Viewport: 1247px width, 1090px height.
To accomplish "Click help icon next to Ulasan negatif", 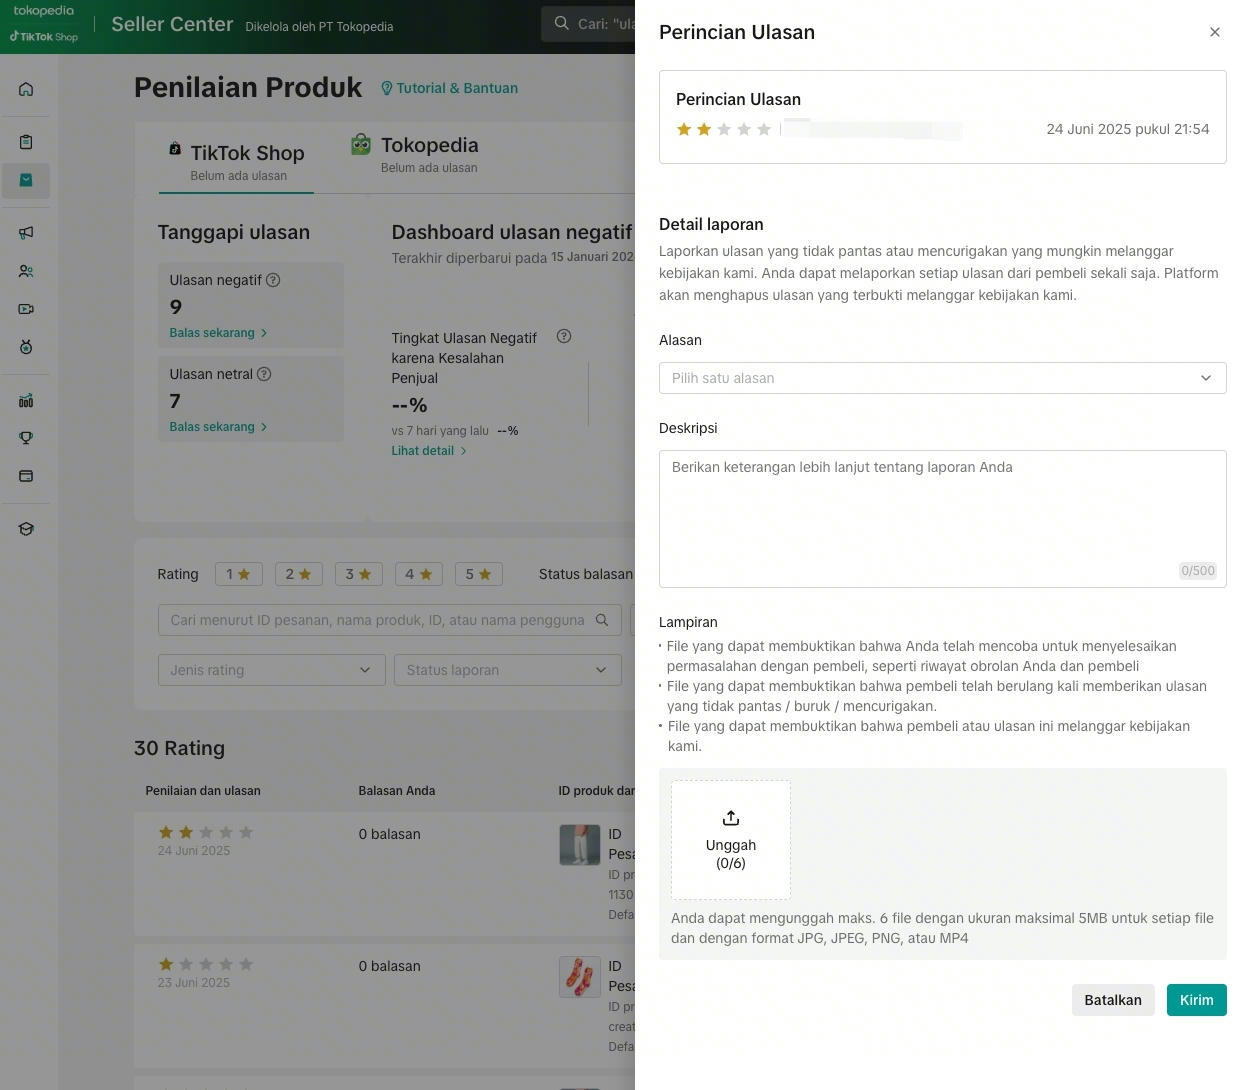I will pos(273,280).
